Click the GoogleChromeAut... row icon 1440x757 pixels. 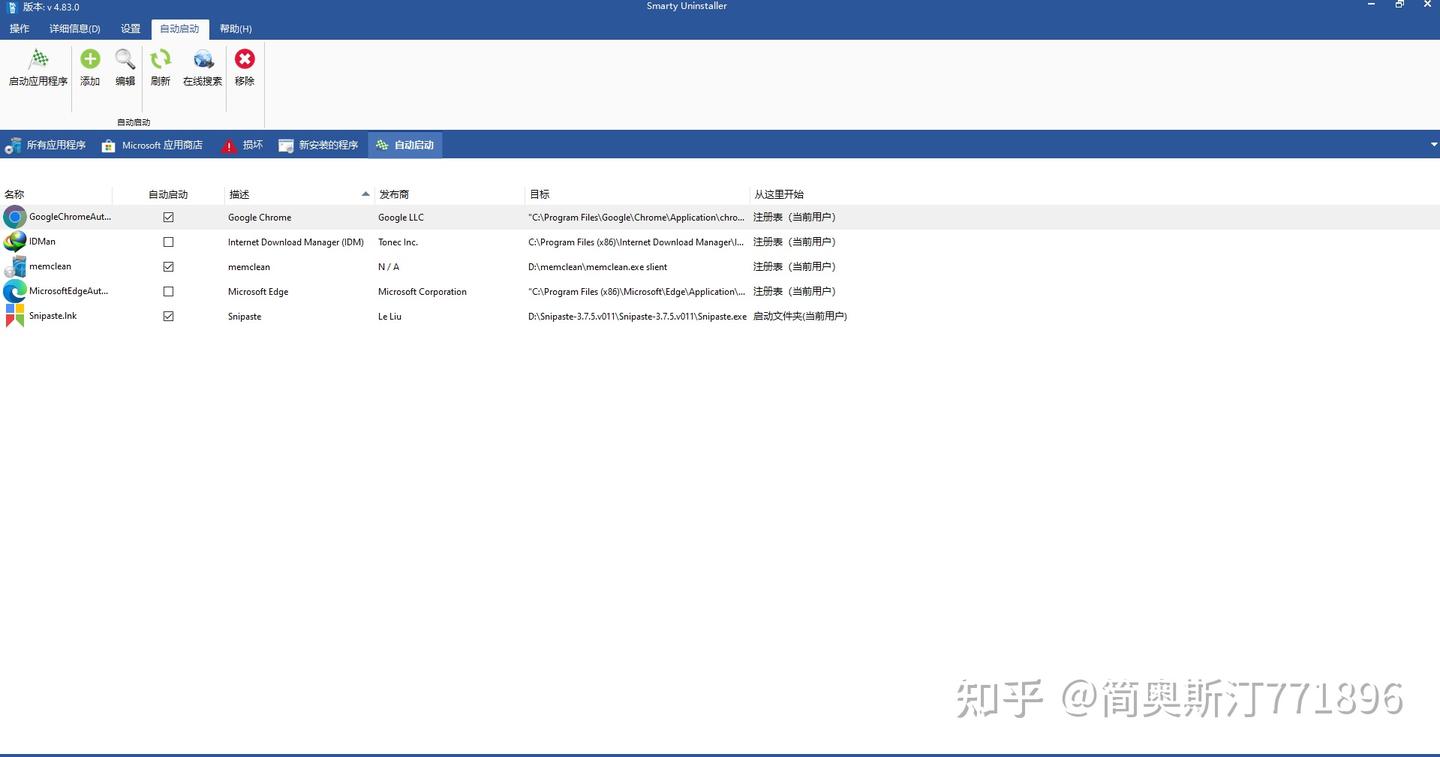[x=14, y=217]
